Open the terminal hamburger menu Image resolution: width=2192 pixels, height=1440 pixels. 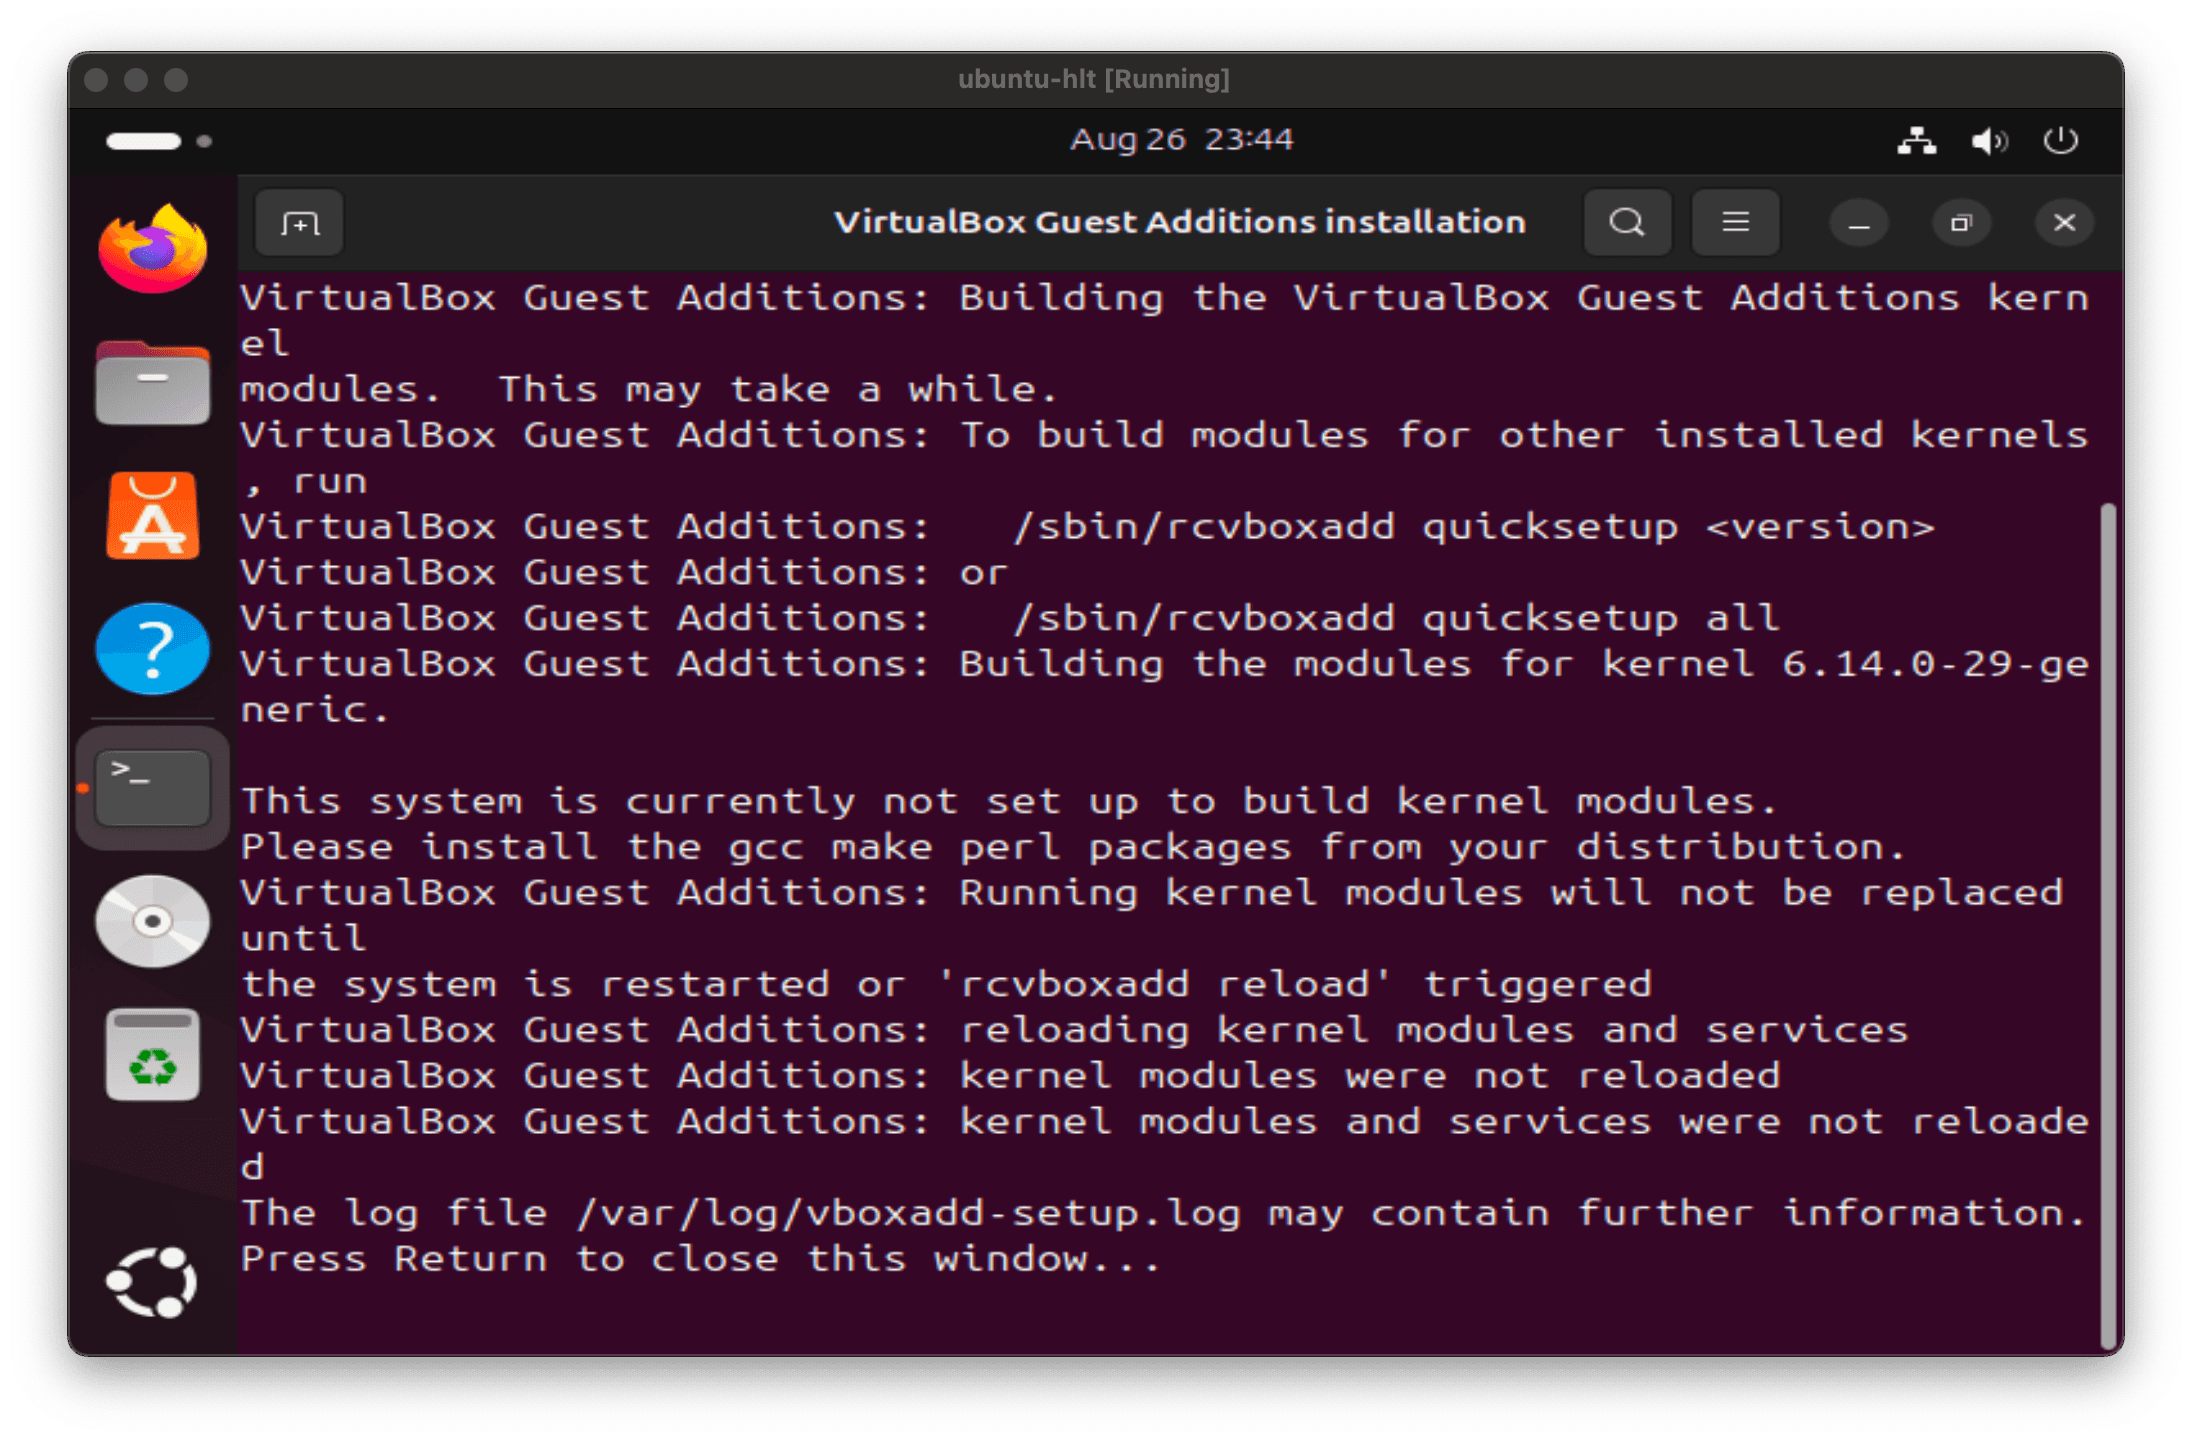1735,222
